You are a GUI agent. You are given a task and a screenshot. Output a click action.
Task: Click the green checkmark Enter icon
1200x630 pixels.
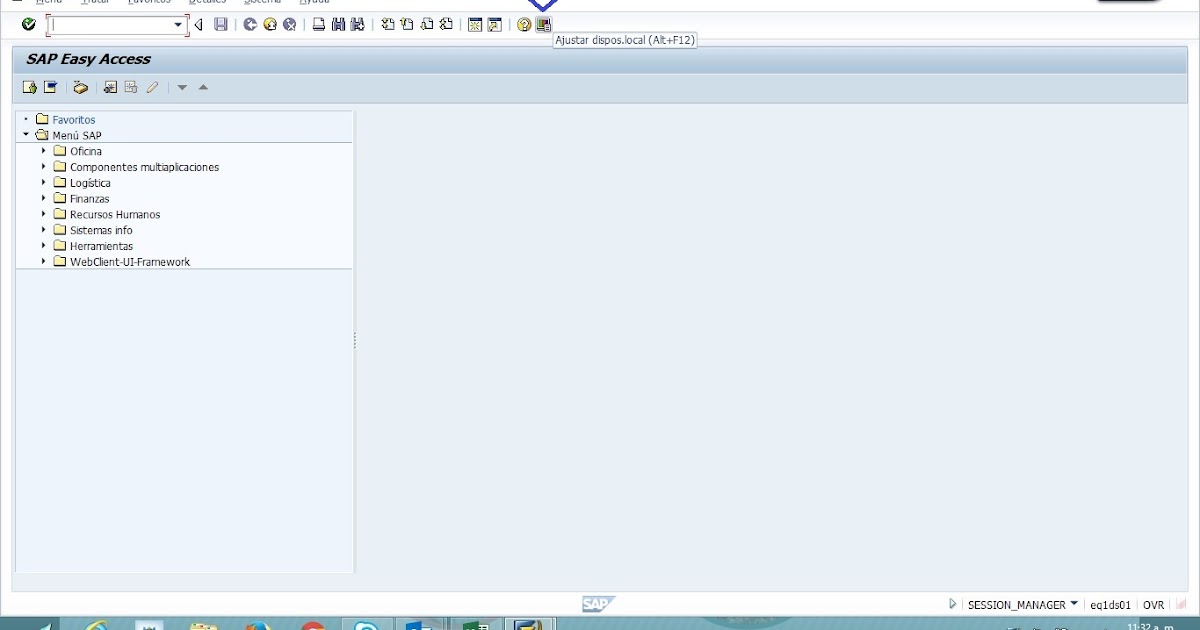point(28,25)
